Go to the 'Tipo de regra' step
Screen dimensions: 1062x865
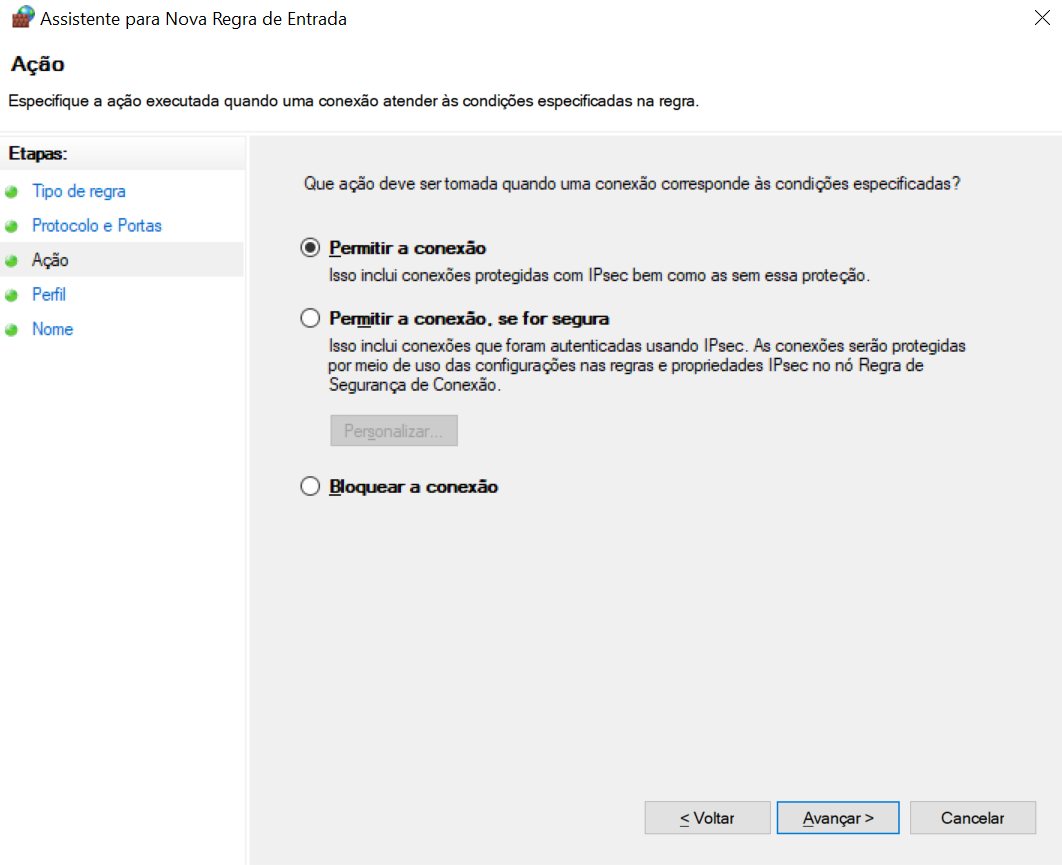coord(79,191)
